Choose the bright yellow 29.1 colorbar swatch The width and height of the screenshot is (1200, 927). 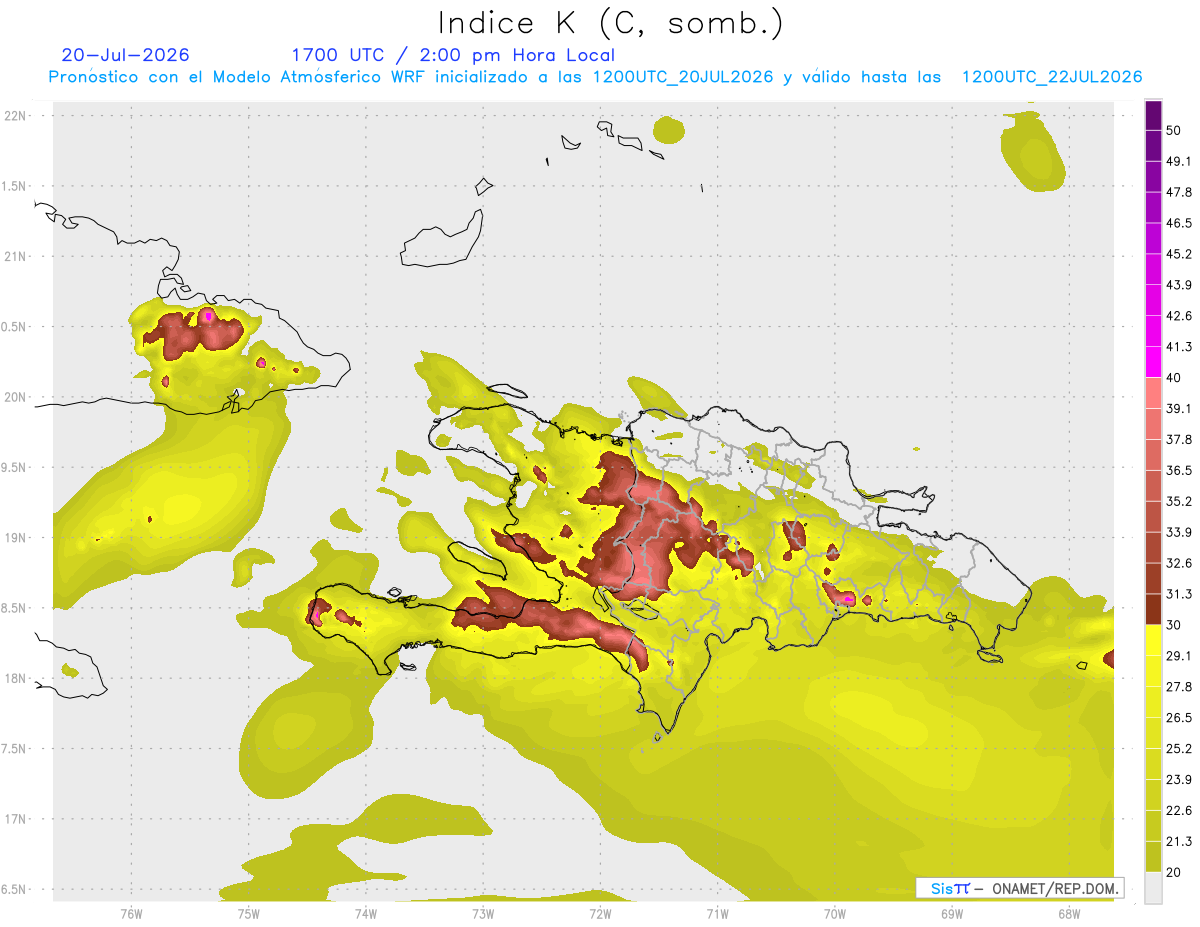1153,640
